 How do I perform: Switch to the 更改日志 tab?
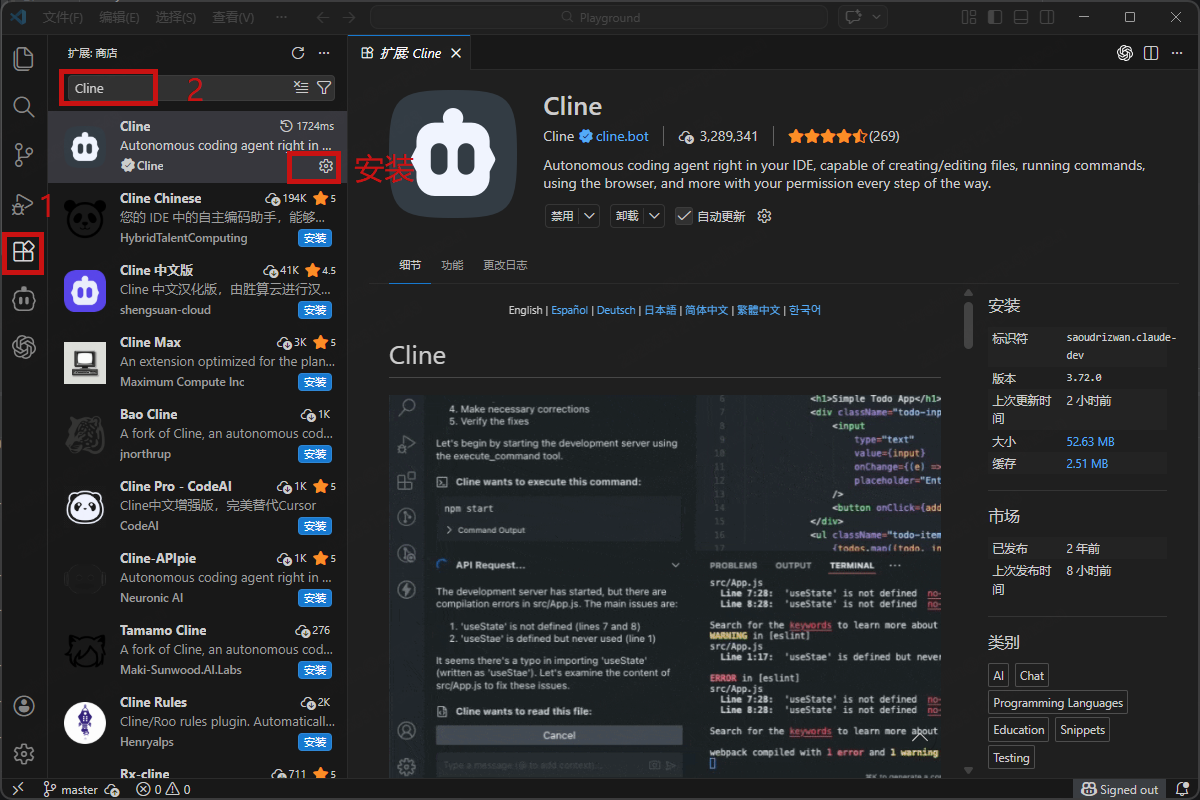pos(505,265)
